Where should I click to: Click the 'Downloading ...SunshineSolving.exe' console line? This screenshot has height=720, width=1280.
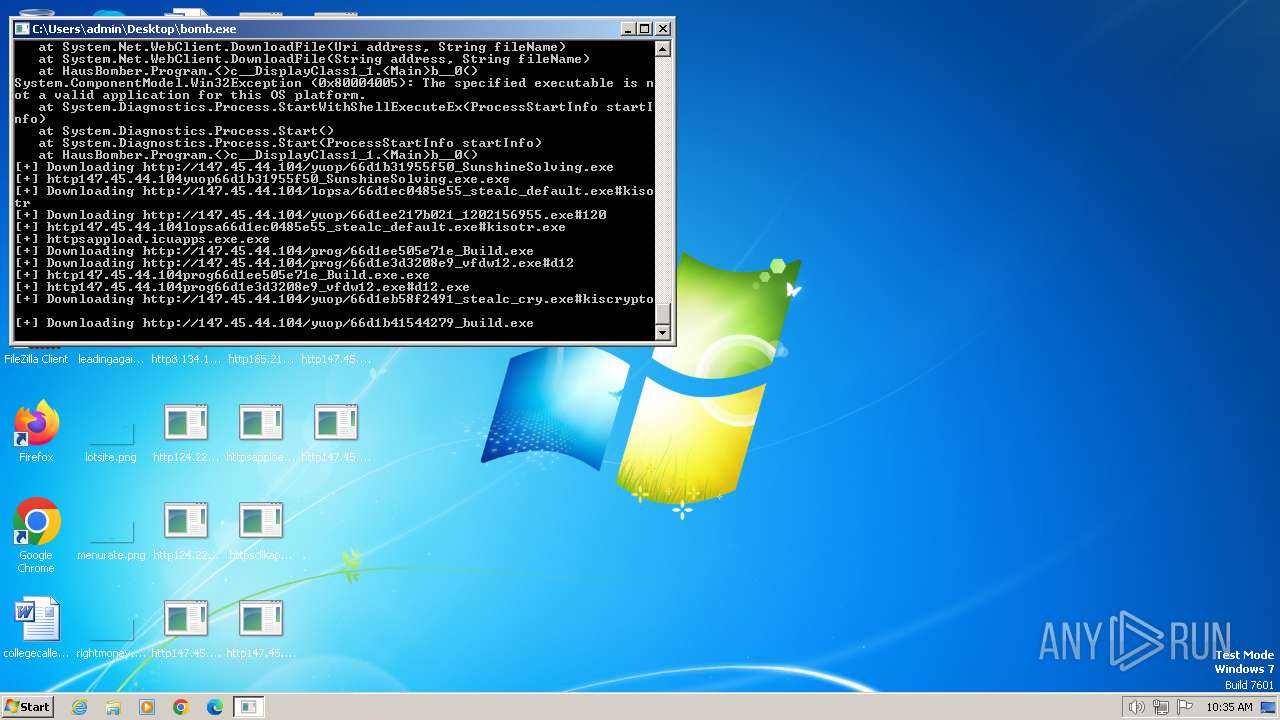click(314, 167)
